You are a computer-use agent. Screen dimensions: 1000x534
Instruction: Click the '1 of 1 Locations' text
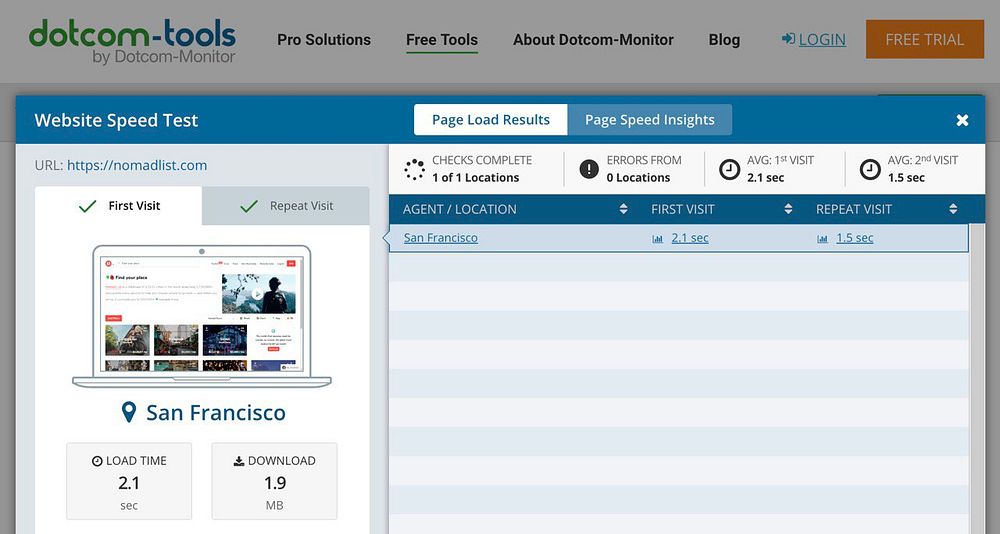(x=476, y=178)
